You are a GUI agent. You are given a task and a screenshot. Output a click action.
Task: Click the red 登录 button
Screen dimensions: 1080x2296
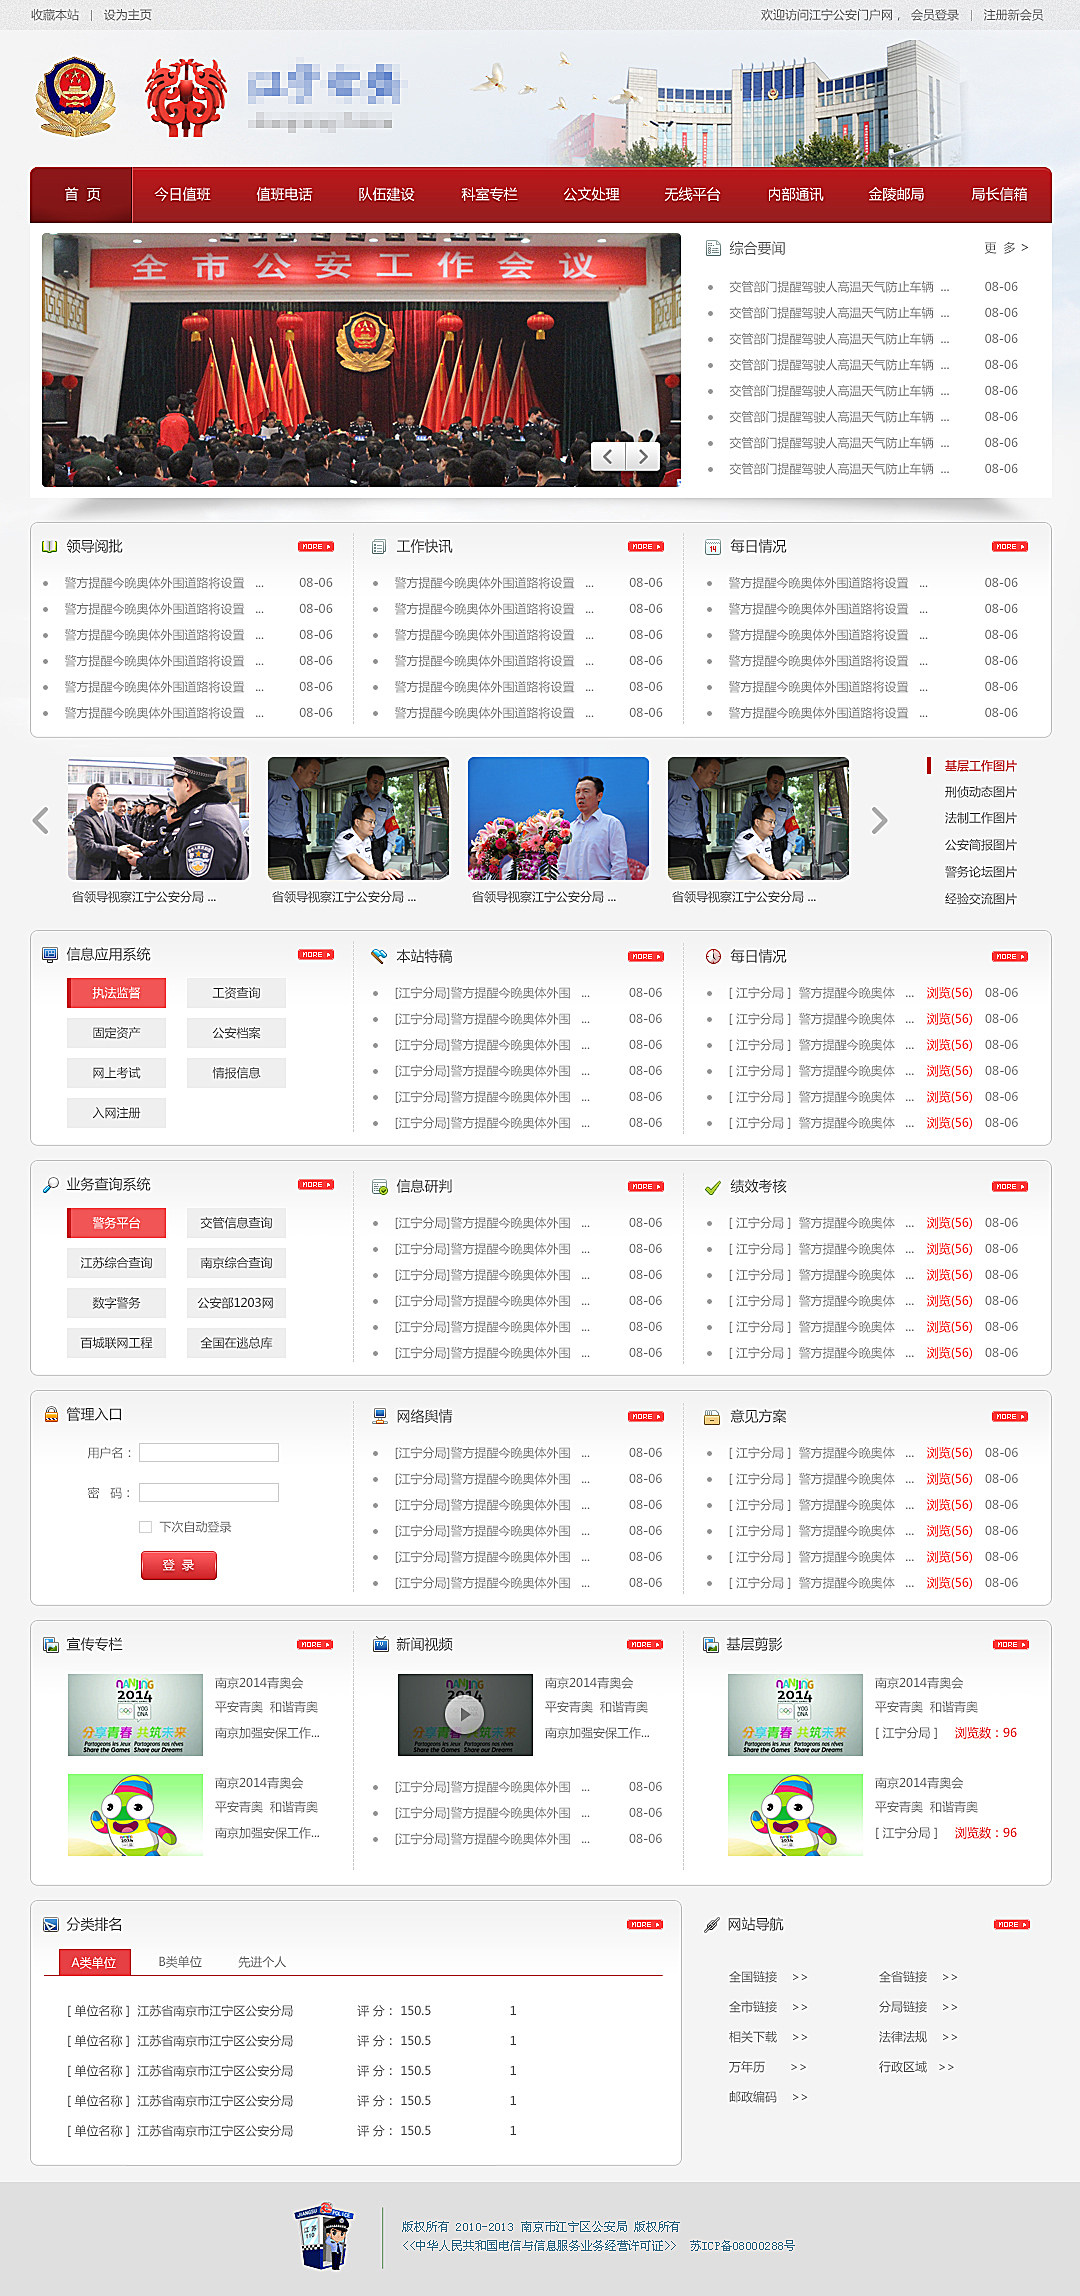point(179,1565)
